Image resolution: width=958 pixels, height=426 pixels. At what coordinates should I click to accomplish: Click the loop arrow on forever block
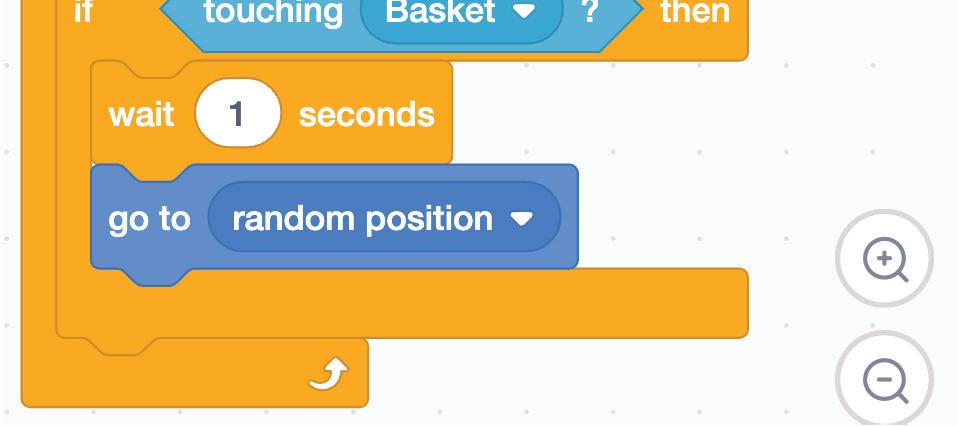pyautogui.click(x=327, y=374)
